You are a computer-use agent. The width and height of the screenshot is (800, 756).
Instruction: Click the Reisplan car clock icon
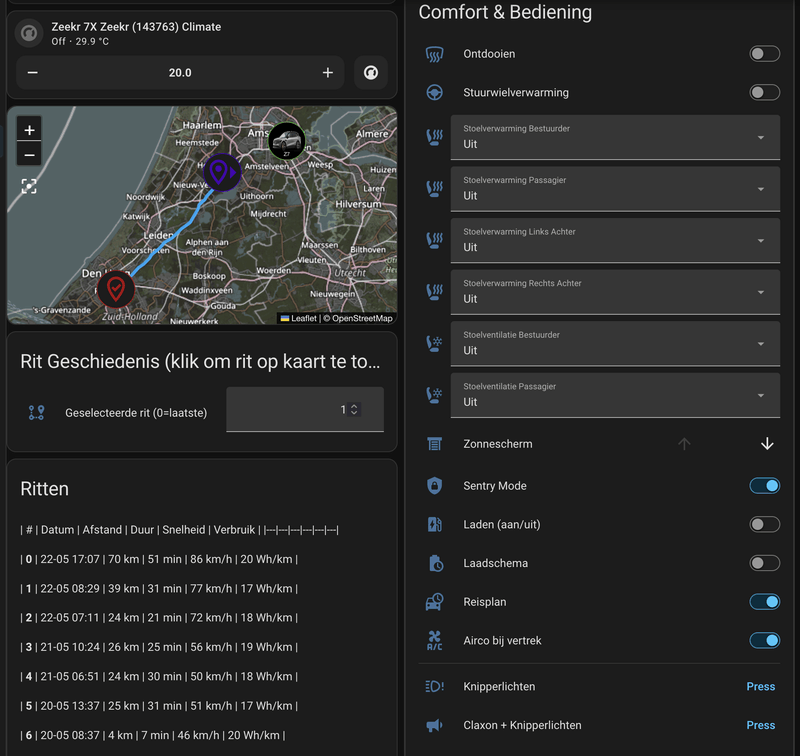(434, 602)
